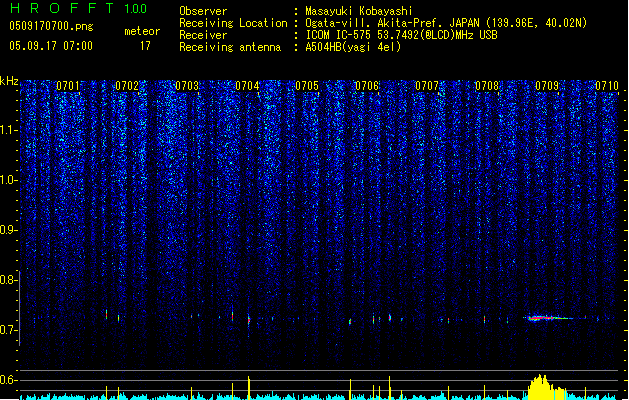The height and width of the screenshot is (400, 629).
Task: Click the meteor count value 17
Action: click(x=145, y=46)
